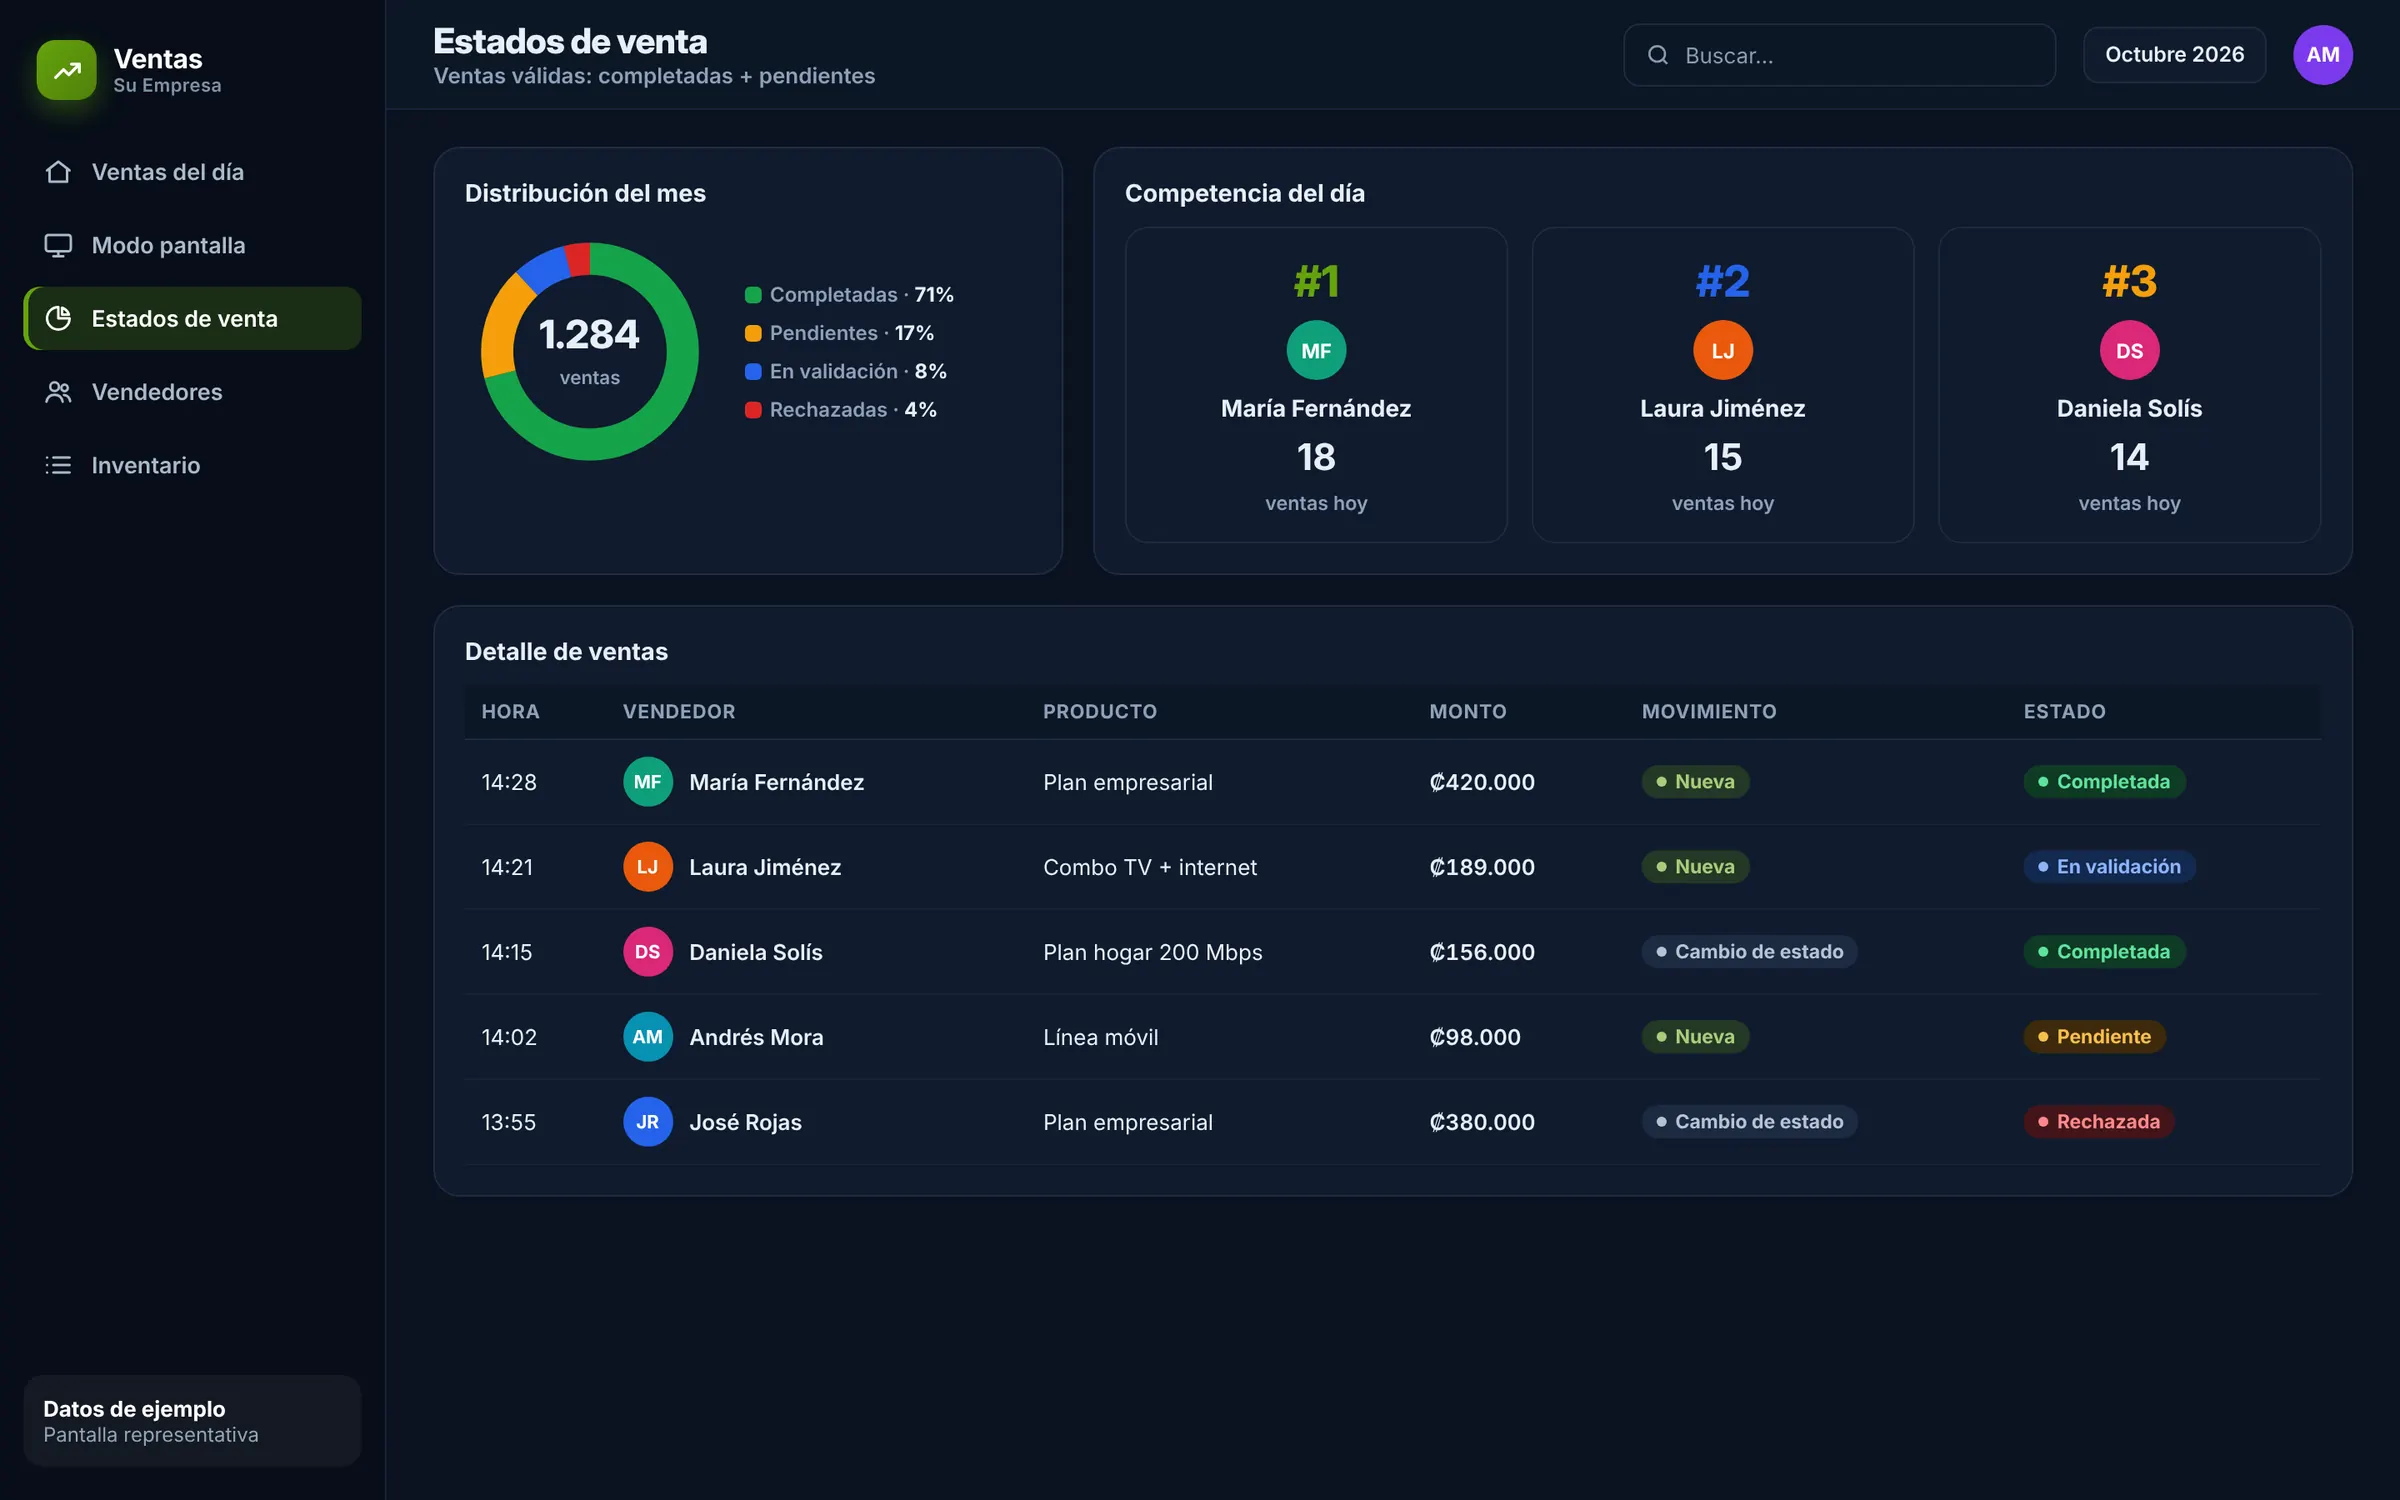Image resolution: width=2400 pixels, height=1500 pixels.
Task: Click the Rechazada status badge
Action: point(2099,1122)
